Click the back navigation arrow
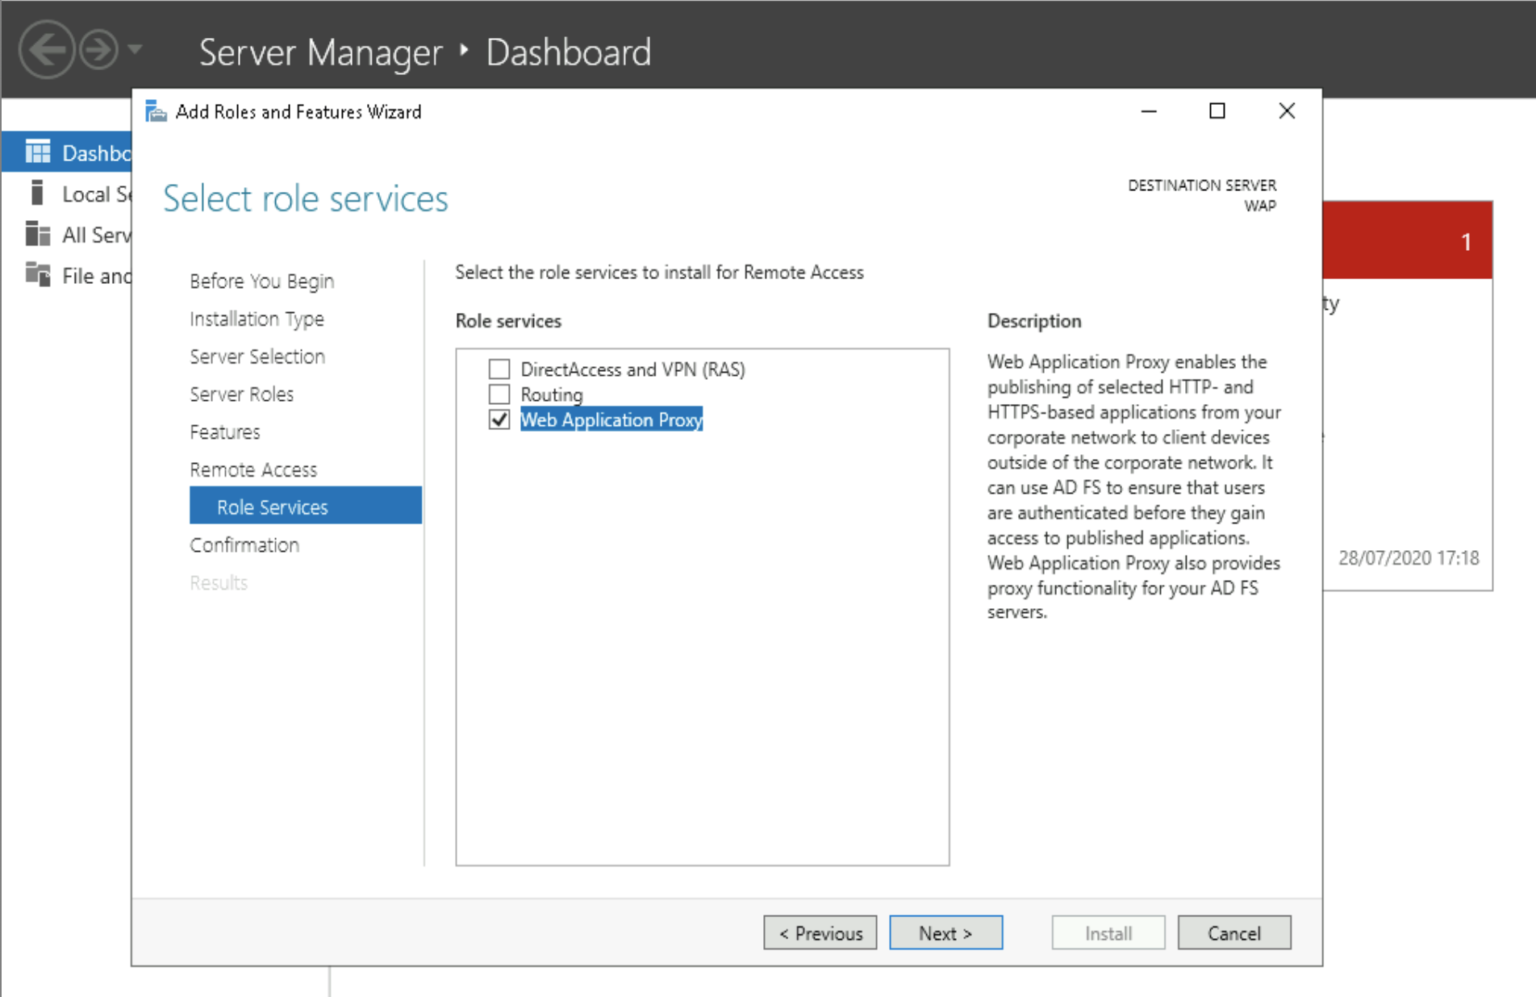1536x997 pixels. (46, 49)
